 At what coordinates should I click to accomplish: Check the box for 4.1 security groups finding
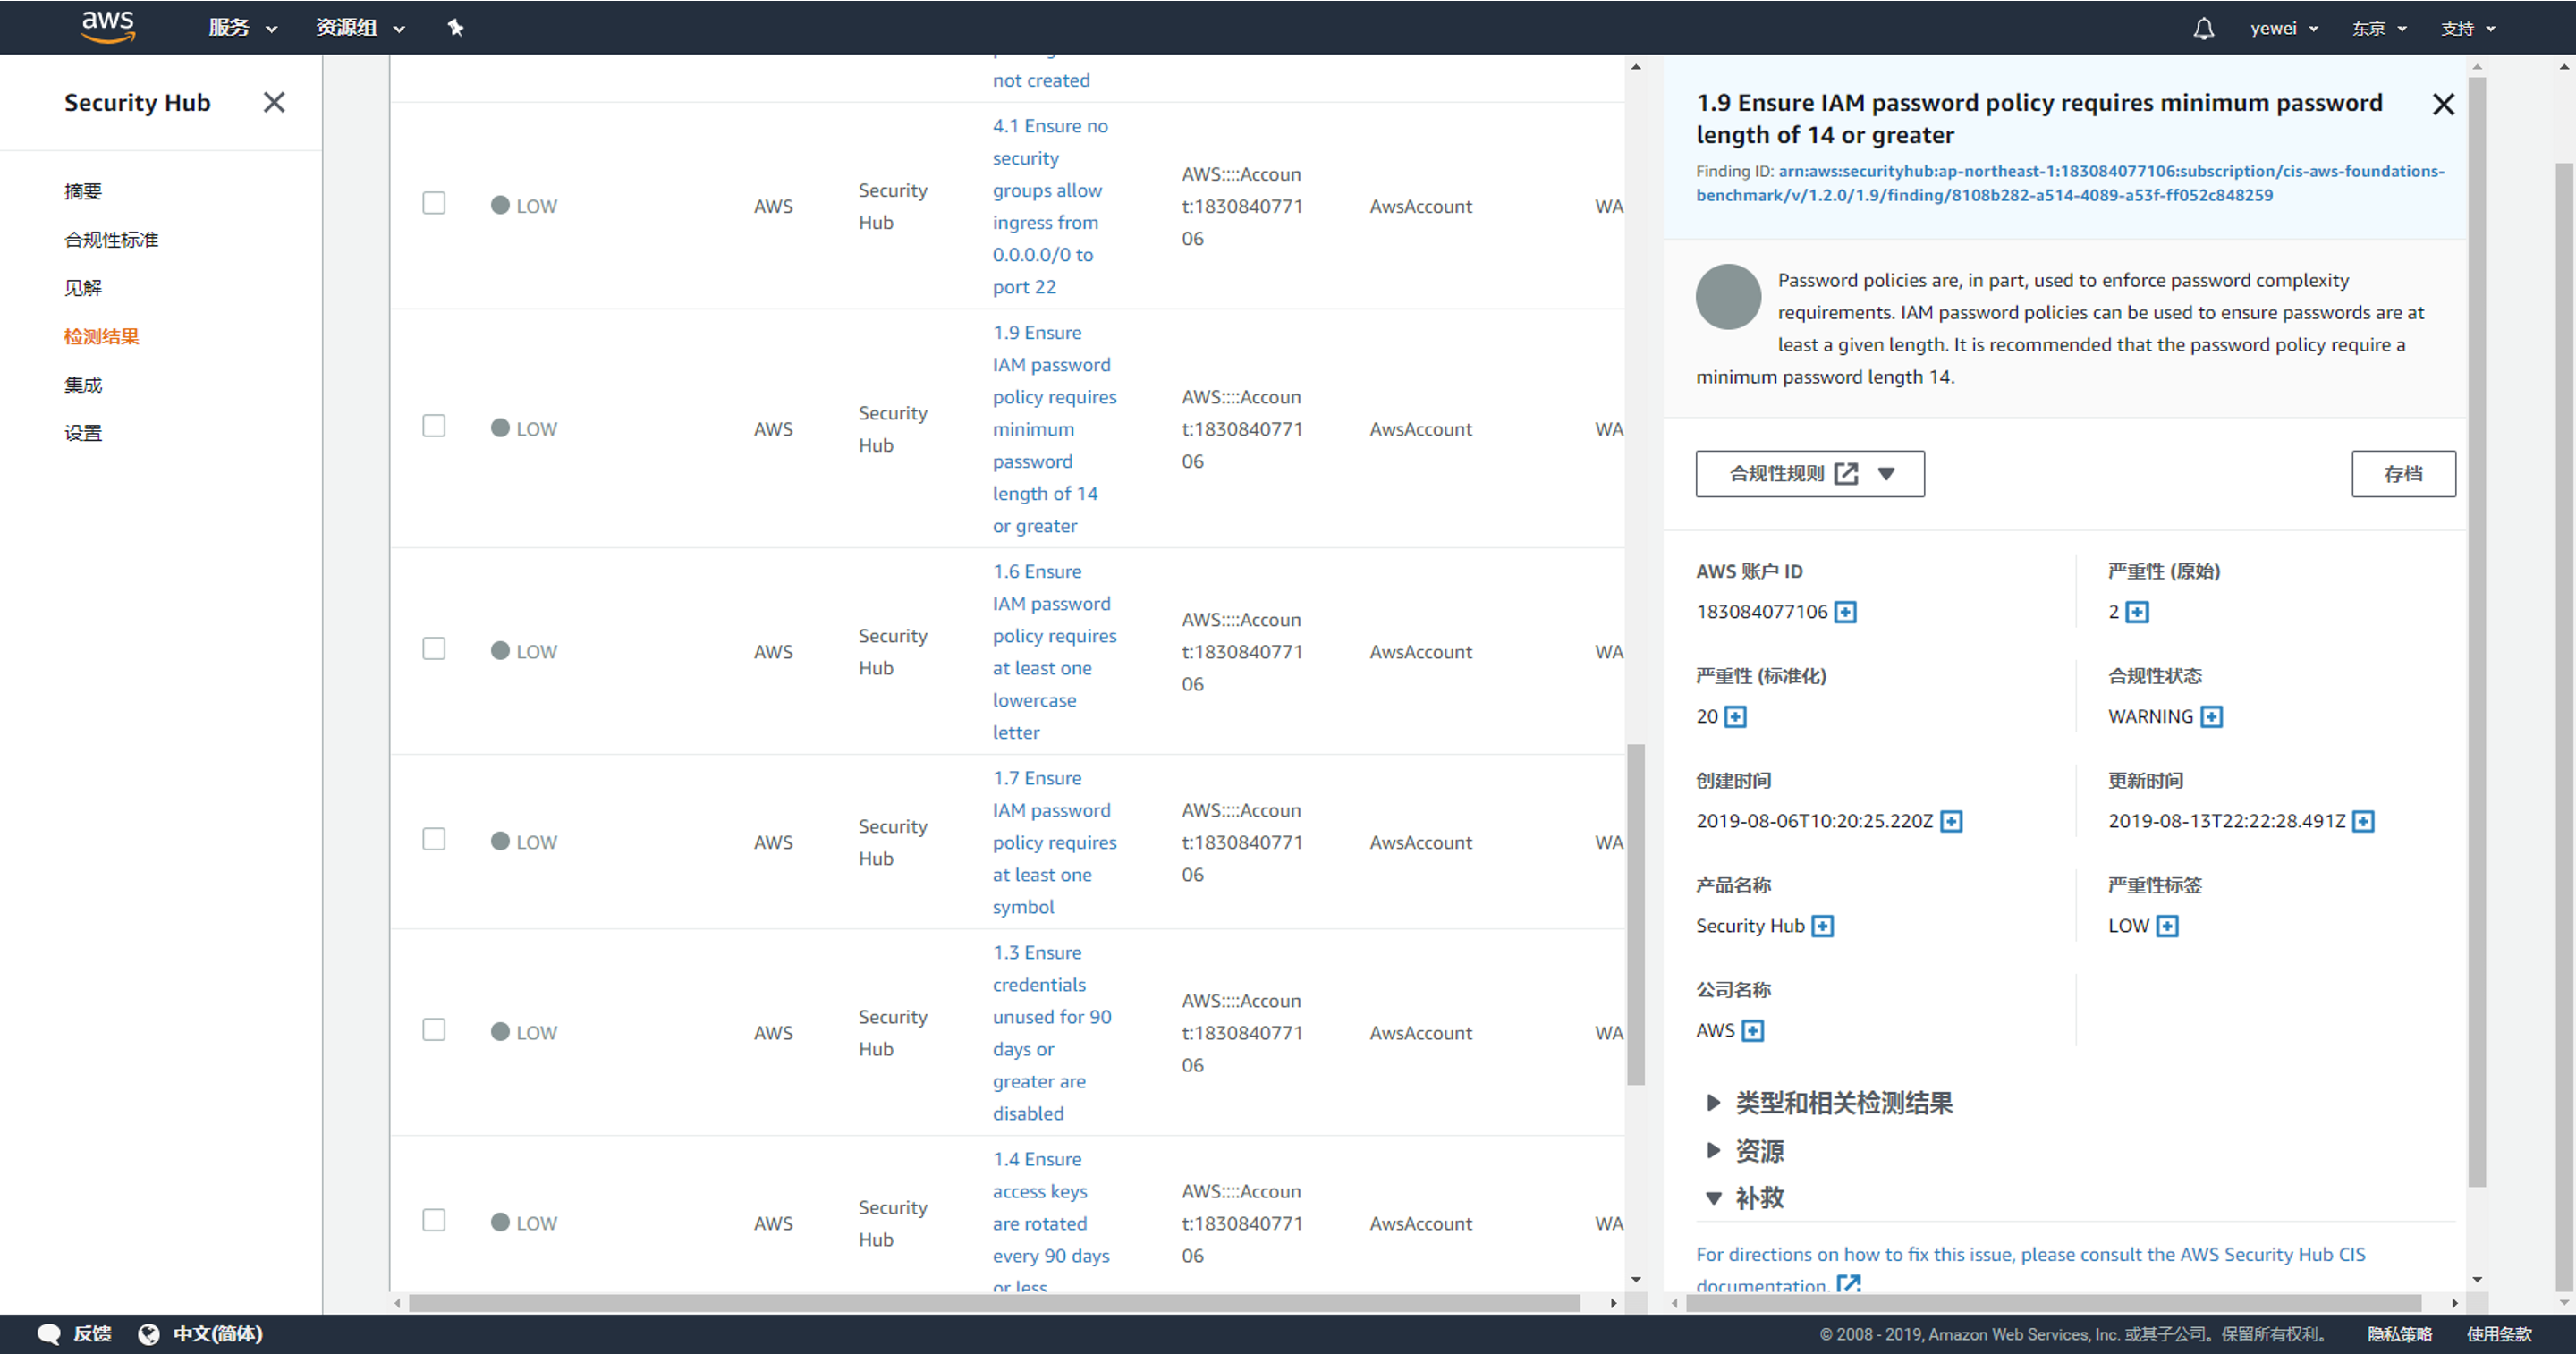tap(434, 204)
